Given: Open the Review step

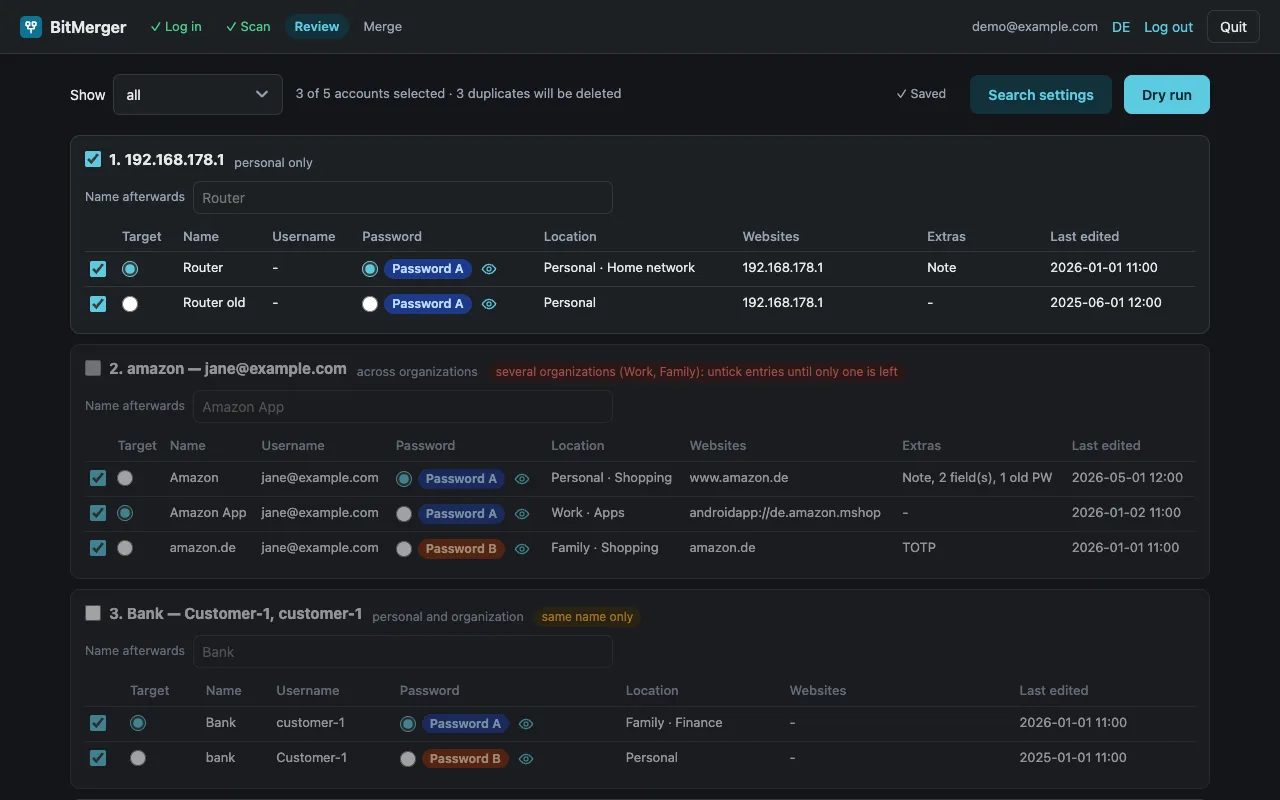Looking at the screenshot, I should [x=317, y=27].
